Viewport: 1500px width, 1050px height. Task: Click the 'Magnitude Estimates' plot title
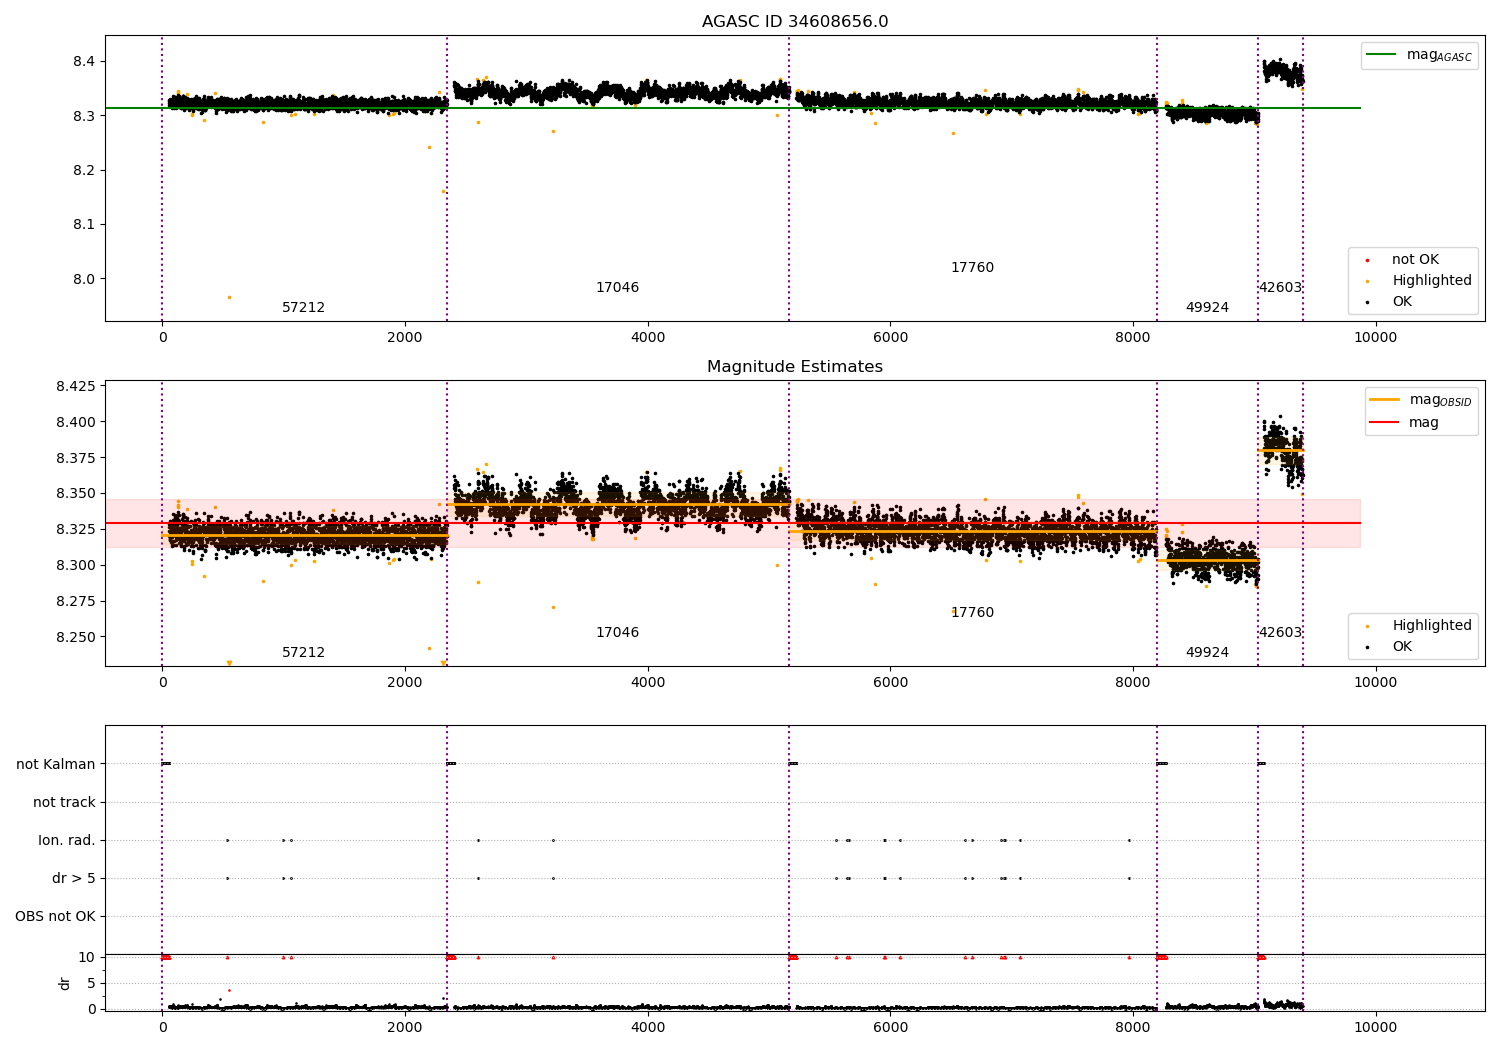(795, 367)
